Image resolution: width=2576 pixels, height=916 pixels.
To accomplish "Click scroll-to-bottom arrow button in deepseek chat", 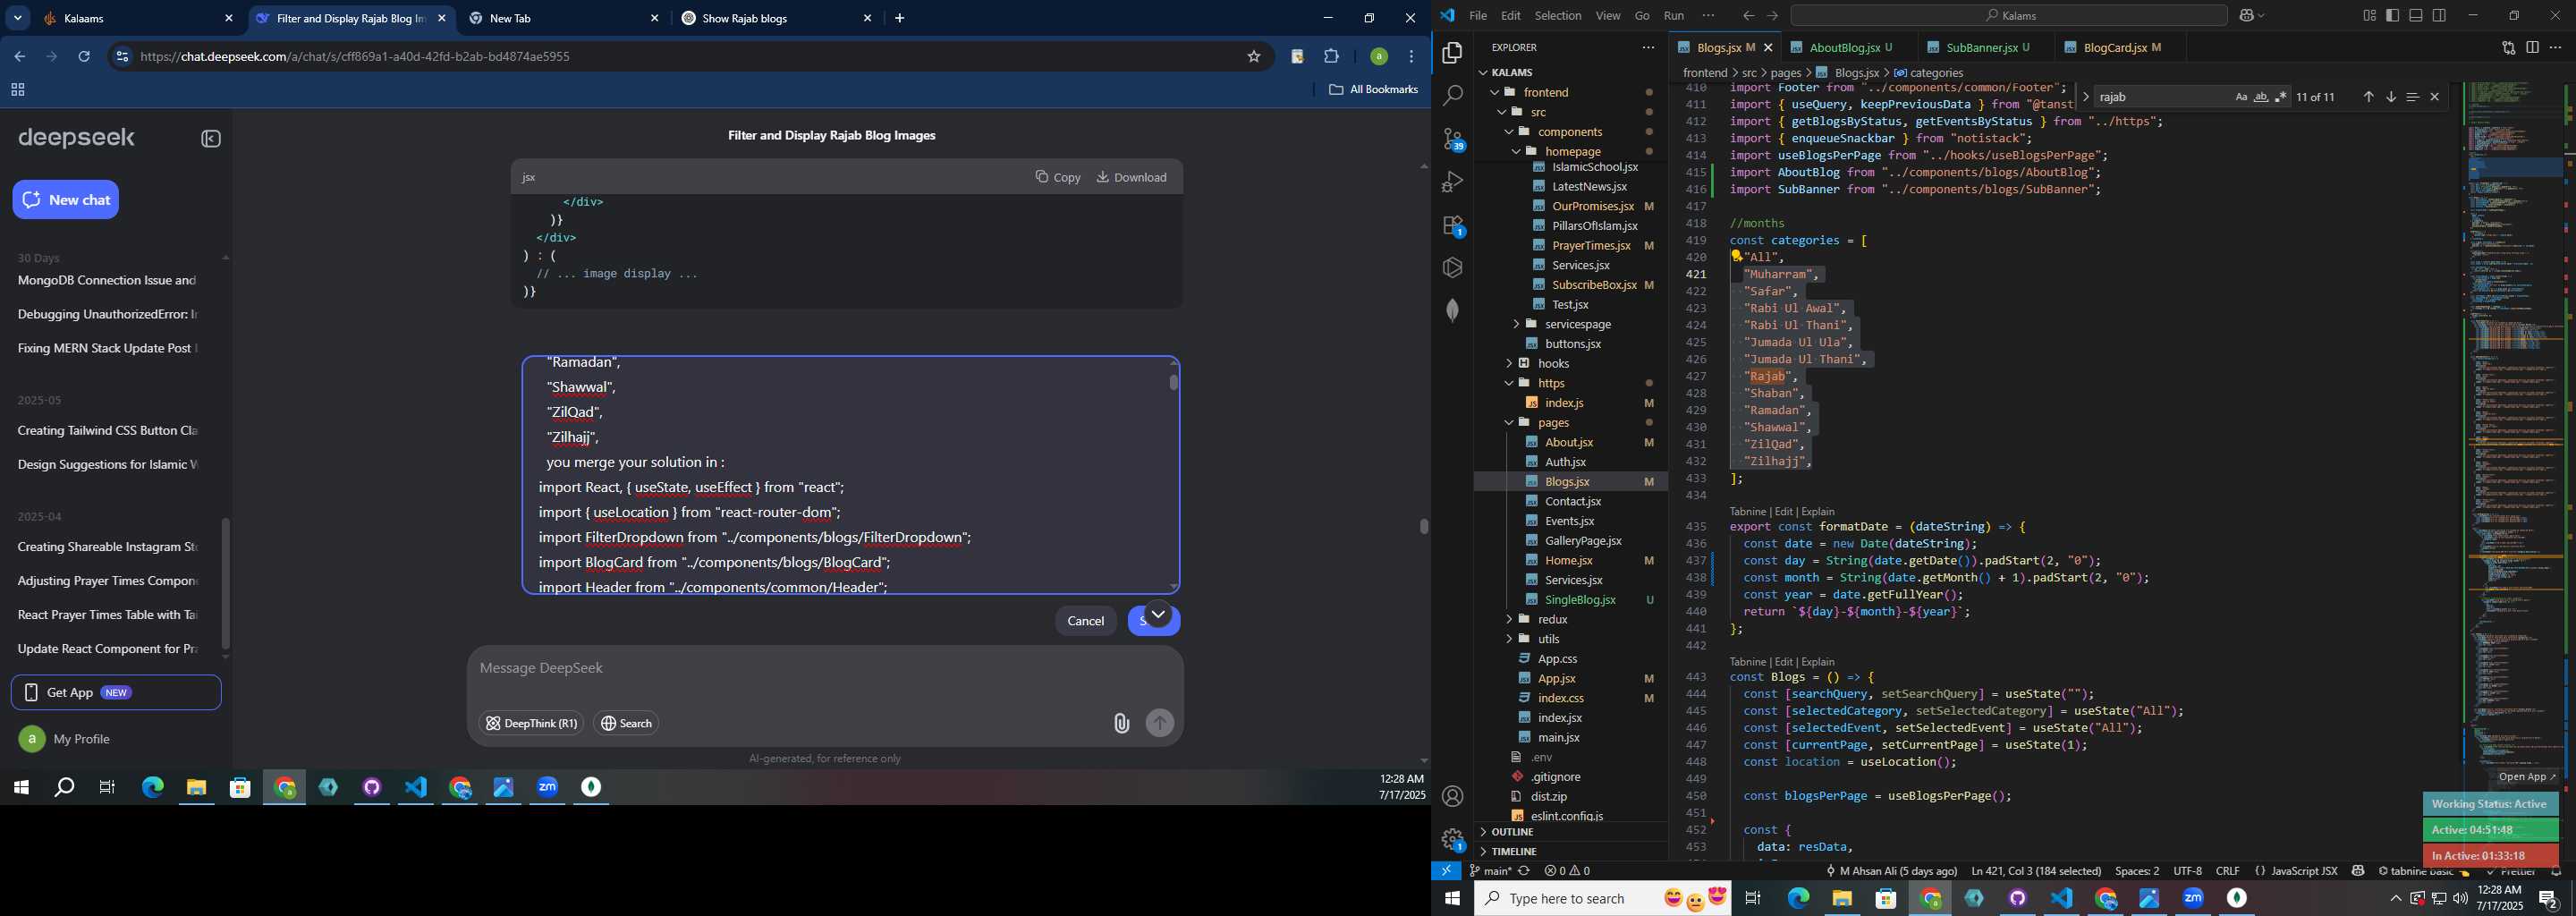I will [1157, 615].
